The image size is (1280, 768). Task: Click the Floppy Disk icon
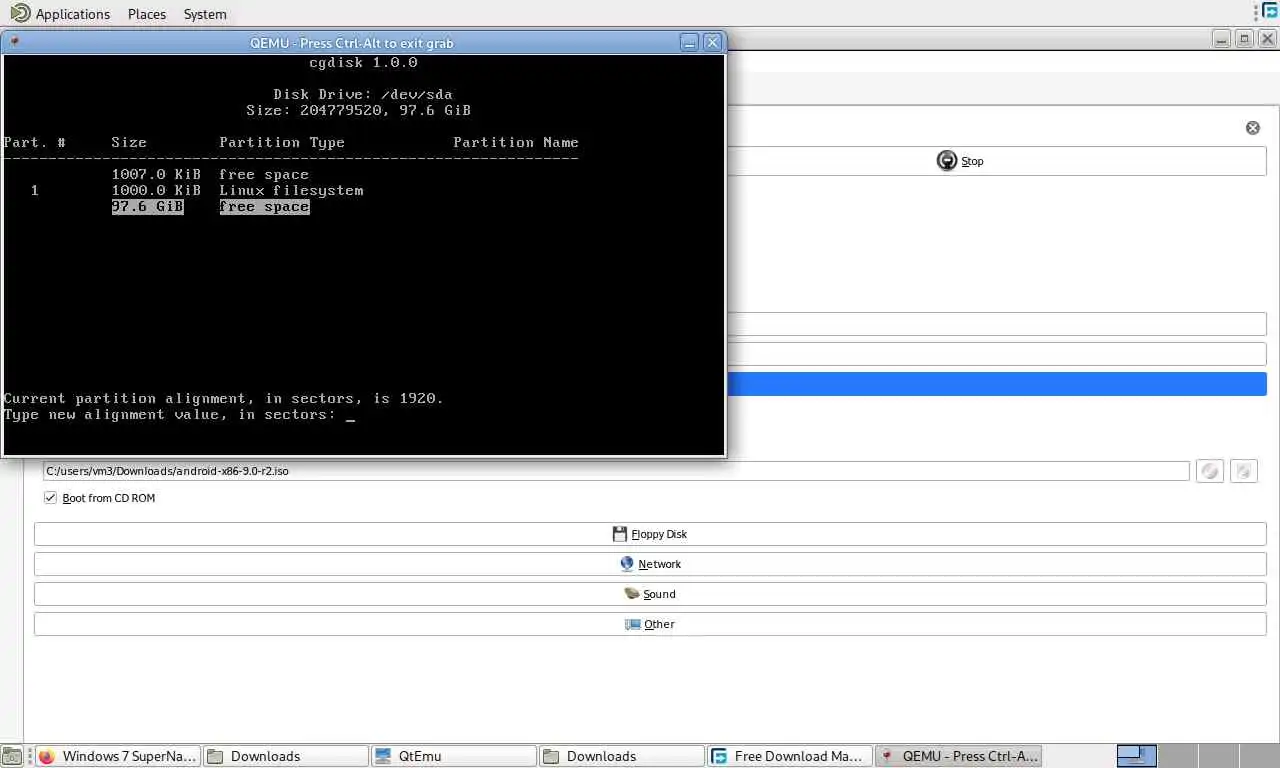coord(620,534)
